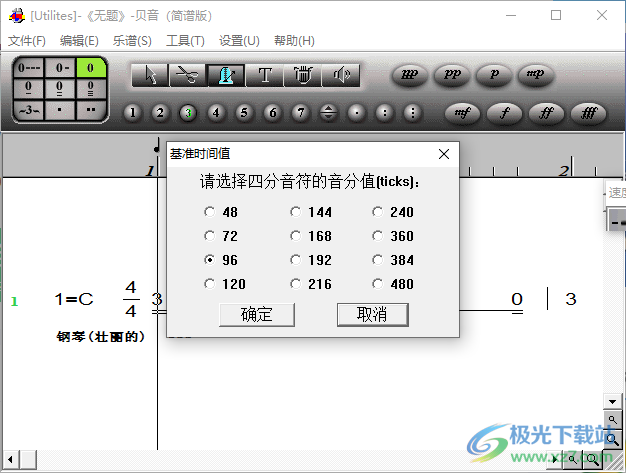This screenshot has height=473, width=626.
Task: Open the 编辑(E) menu
Action: pos(79,40)
